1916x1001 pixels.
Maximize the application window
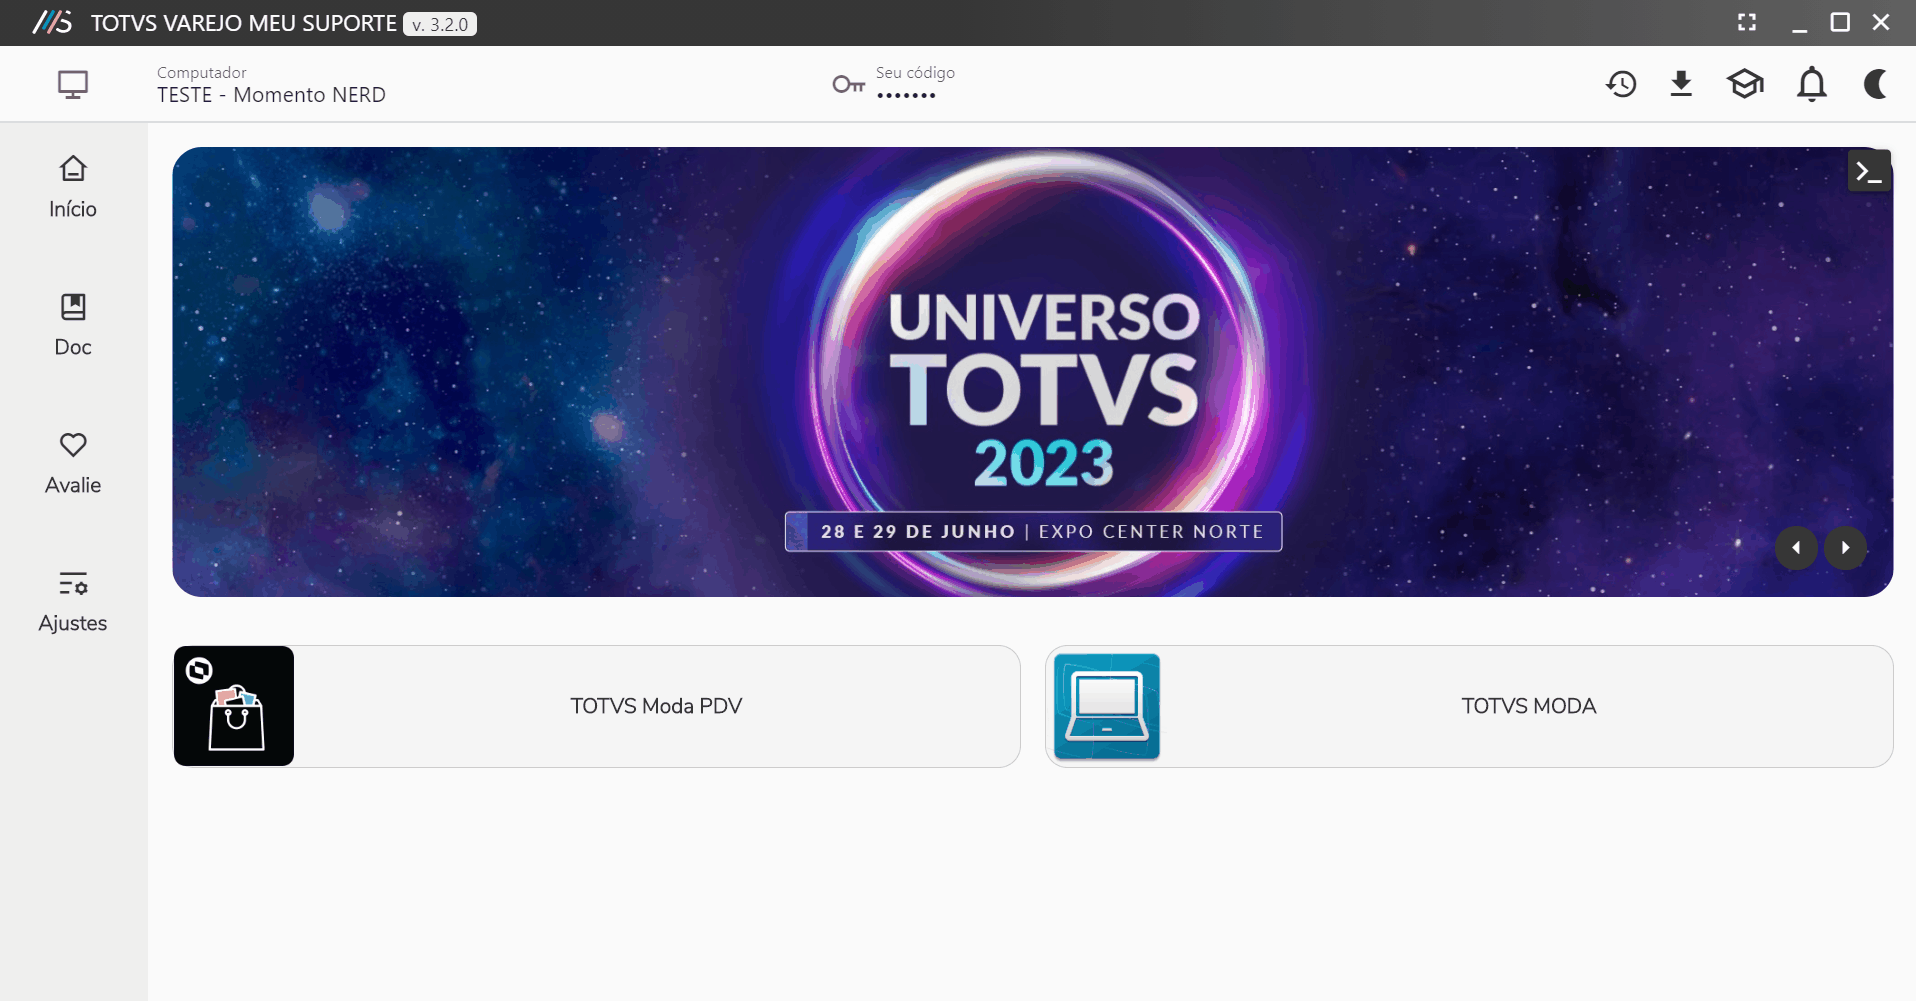pyautogui.click(x=1840, y=22)
